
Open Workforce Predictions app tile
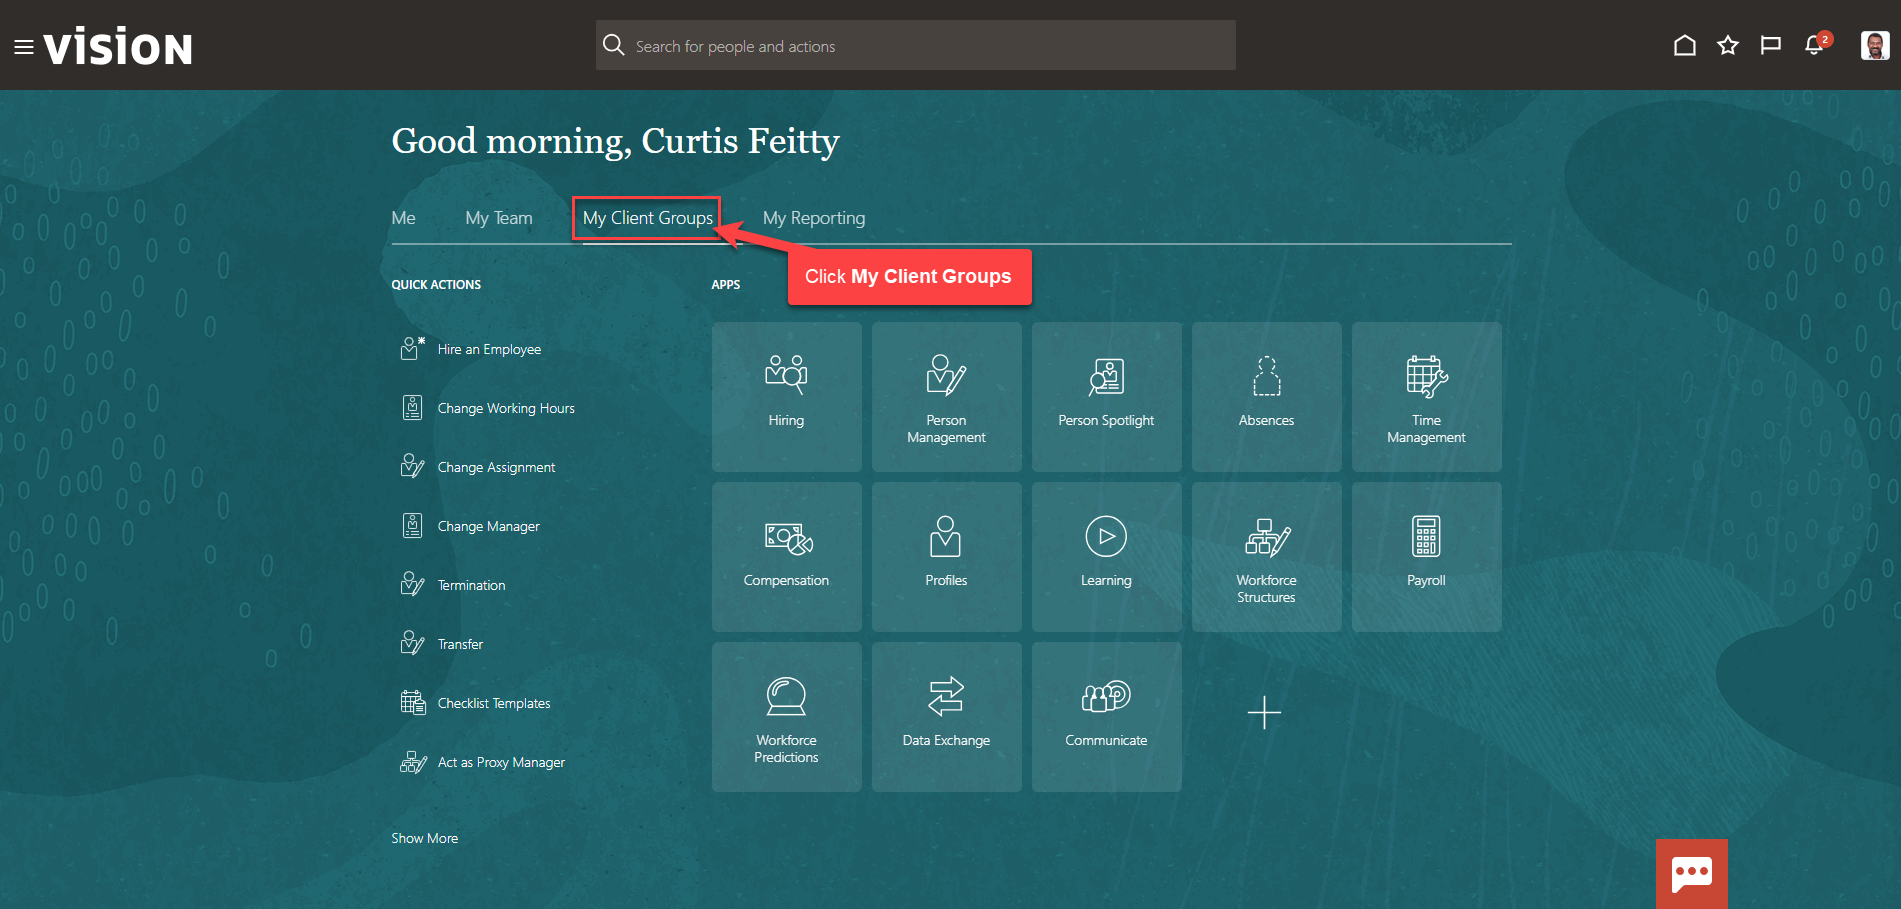pos(787,717)
